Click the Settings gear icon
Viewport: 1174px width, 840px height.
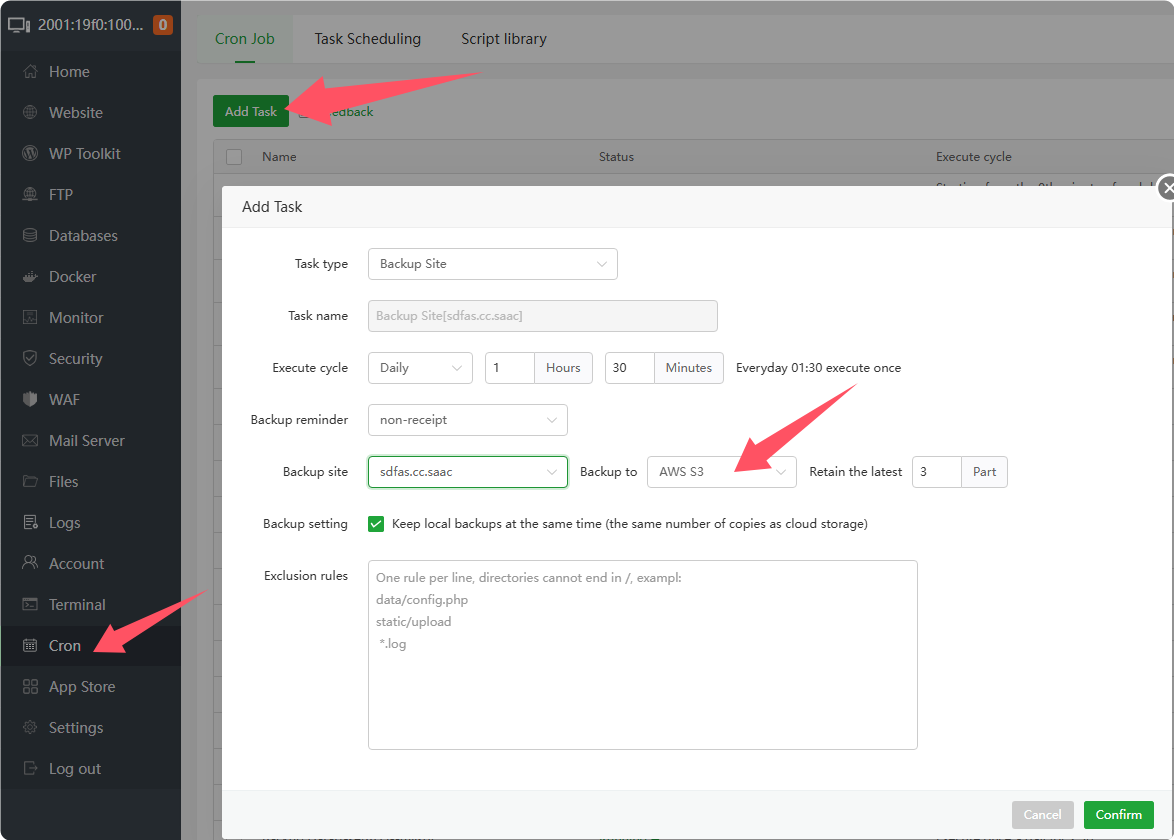pyautogui.click(x=30, y=728)
